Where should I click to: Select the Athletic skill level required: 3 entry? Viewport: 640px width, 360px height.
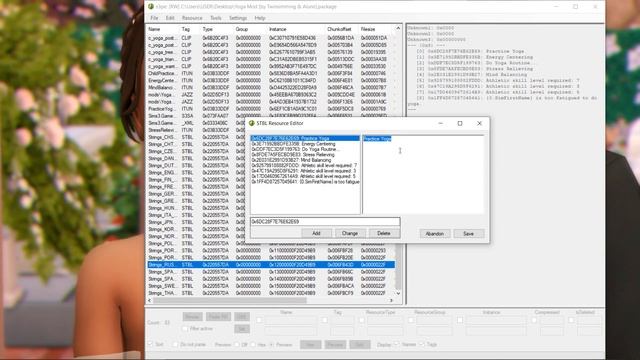305,171
